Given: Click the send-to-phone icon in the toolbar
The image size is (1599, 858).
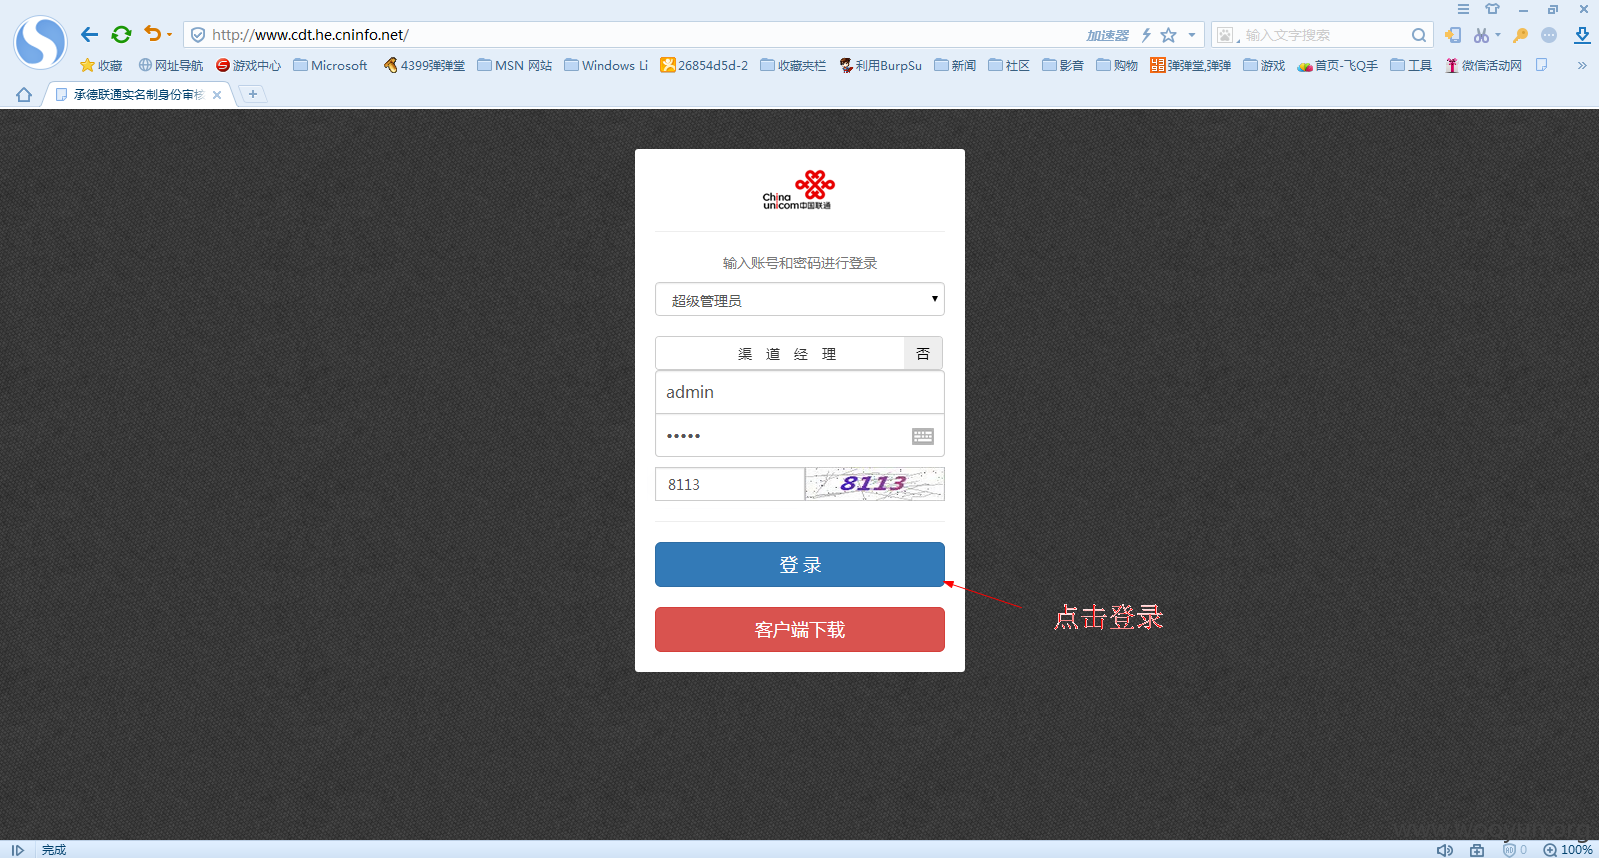Looking at the screenshot, I should tap(1453, 35).
